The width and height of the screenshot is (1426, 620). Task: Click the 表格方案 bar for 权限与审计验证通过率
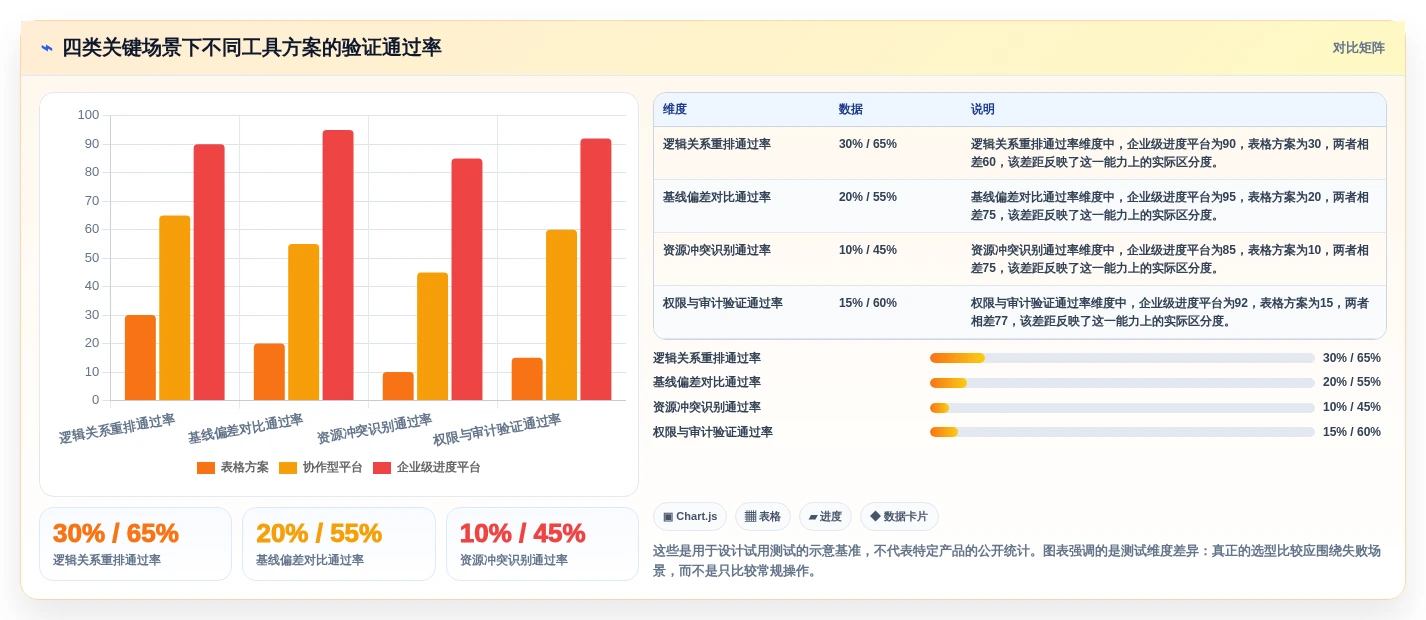pos(527,379)
